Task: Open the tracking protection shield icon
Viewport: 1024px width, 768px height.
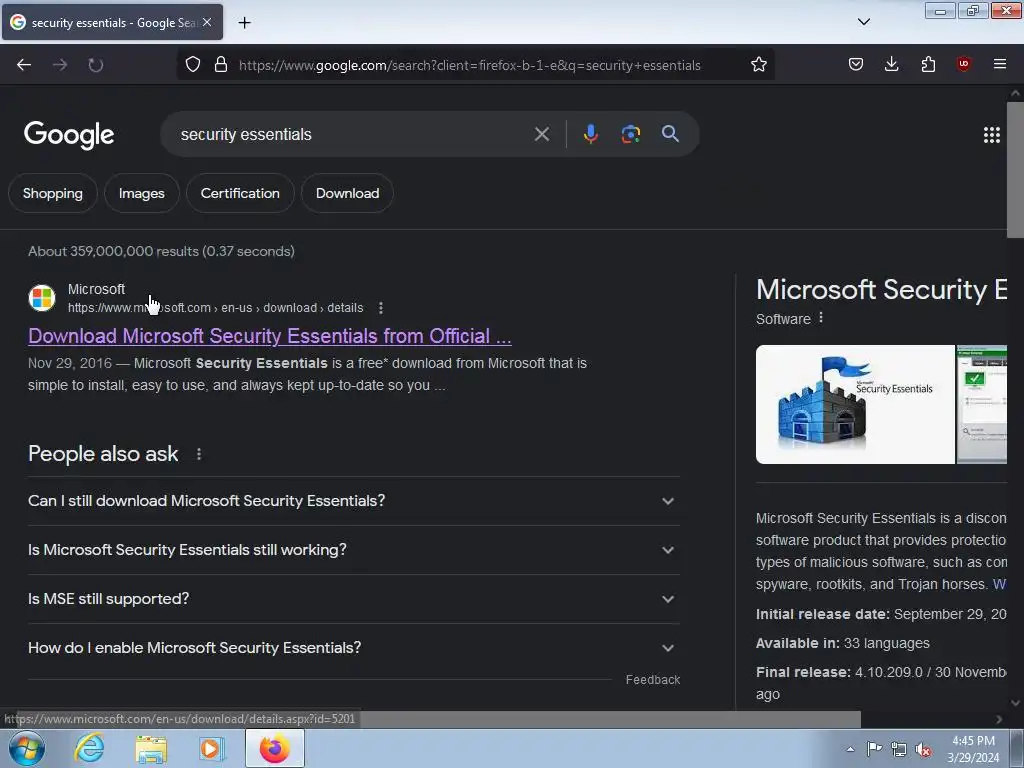Action: 193,65
